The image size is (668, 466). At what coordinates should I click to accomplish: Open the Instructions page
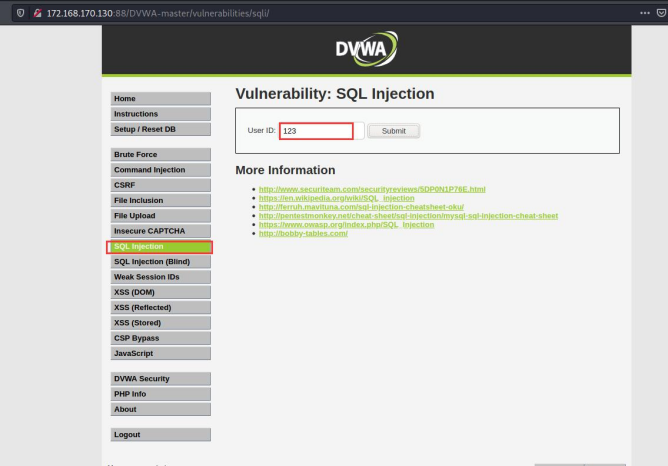coord(161,114)
